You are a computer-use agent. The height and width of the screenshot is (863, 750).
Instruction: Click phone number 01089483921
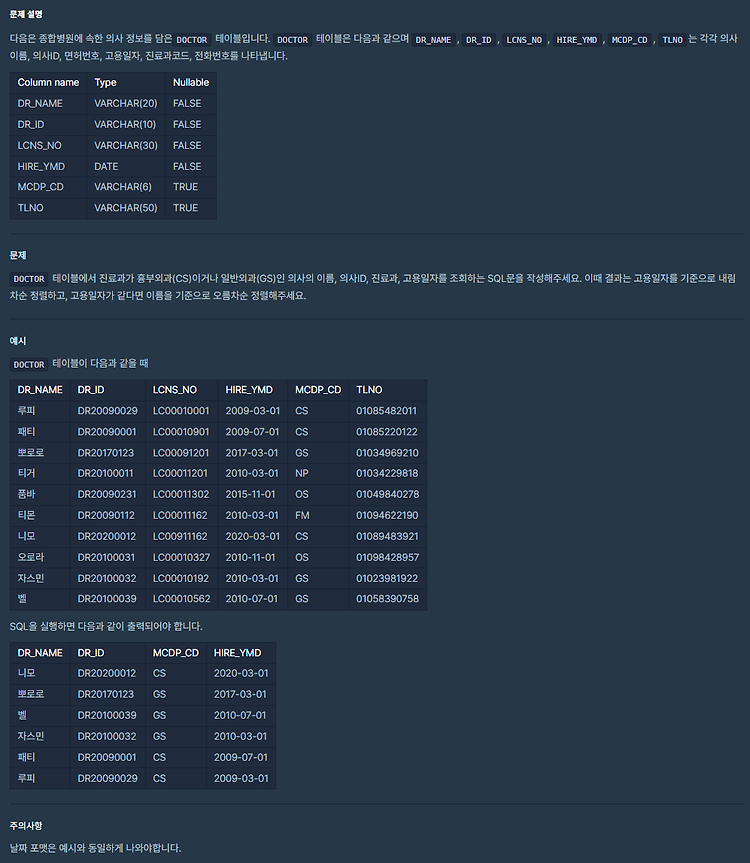[387, 536]
